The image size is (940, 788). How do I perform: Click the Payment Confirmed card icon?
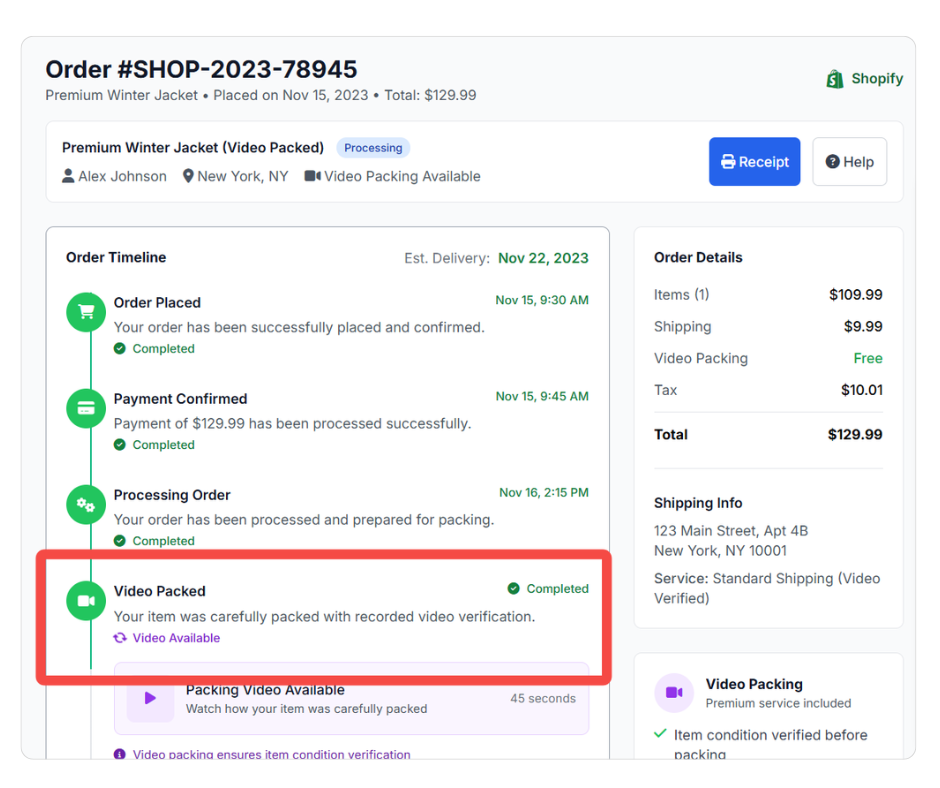tap(85, 408)
